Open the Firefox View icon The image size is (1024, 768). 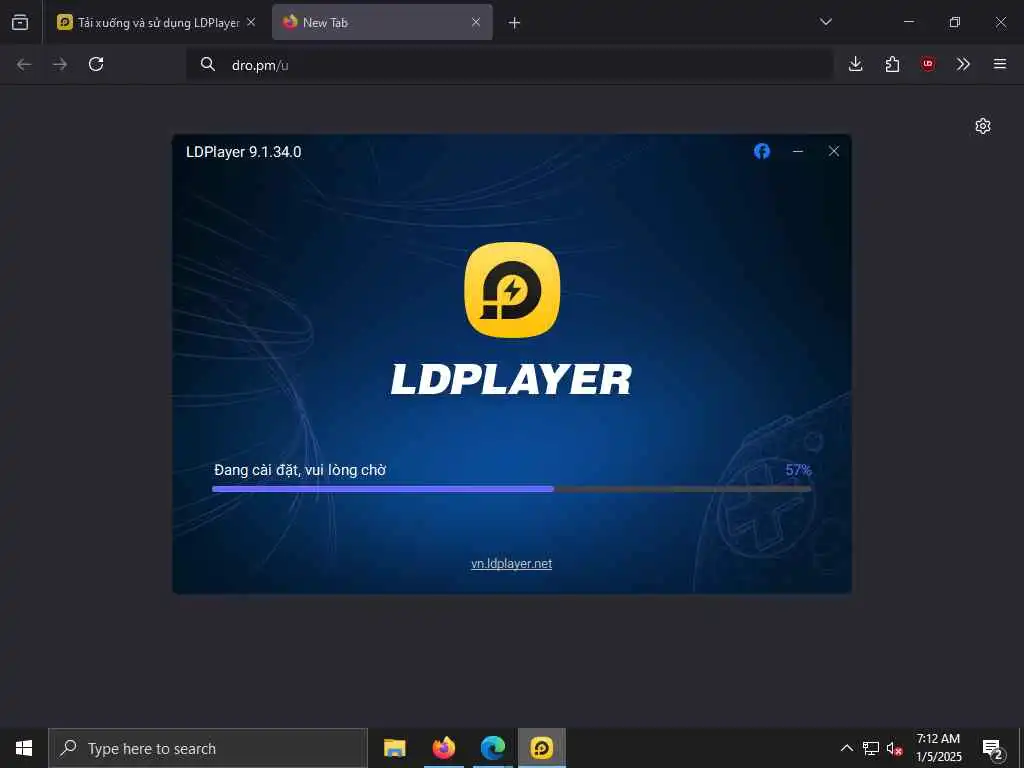20,22
